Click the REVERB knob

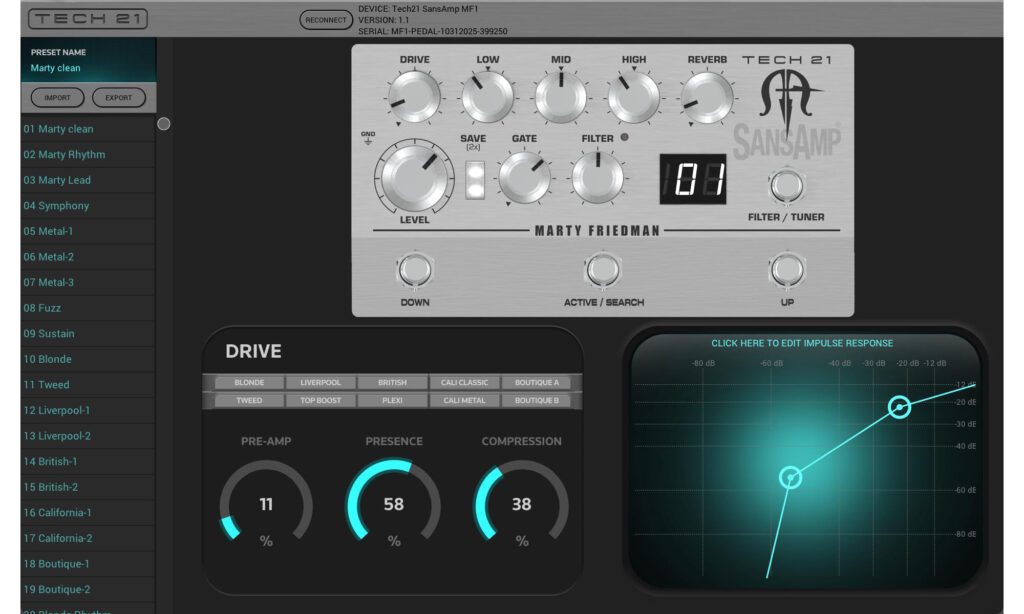[x=707, y=97]
